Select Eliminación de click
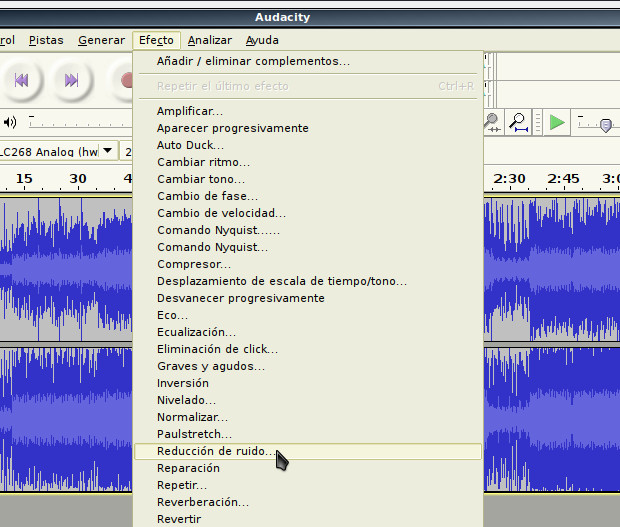The image size is (620, 527). point(308,349)
